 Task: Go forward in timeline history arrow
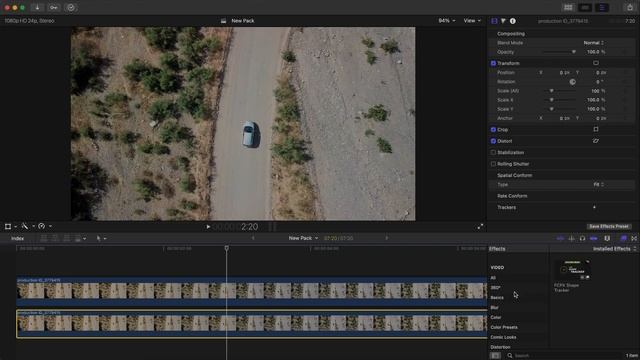point(387,238)
